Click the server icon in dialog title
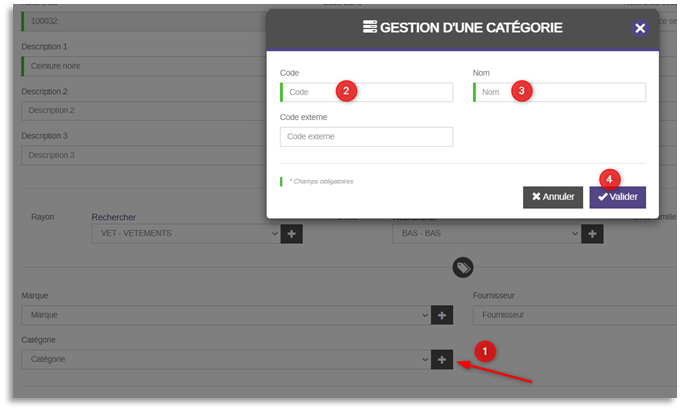This screenshot has height=411, width=681. tap(369, 28)
